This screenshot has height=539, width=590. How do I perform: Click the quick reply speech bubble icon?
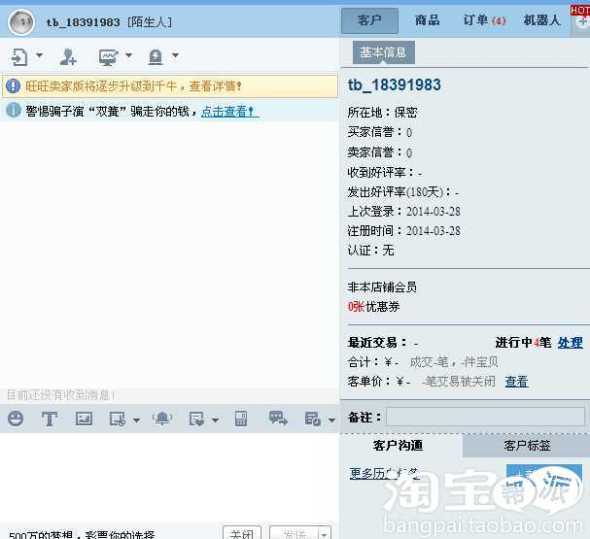click(278, 418)
